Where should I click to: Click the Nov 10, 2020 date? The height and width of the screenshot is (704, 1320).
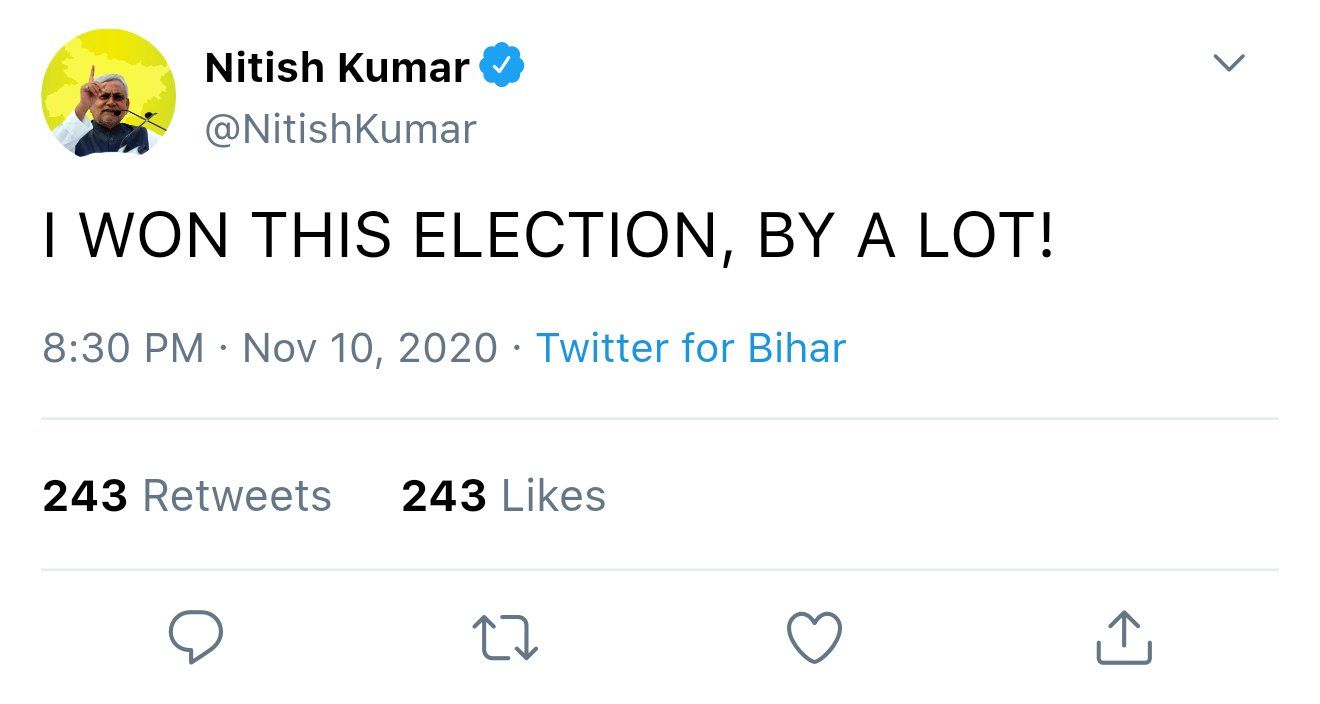pyautogui.click(x=370, y=348)
